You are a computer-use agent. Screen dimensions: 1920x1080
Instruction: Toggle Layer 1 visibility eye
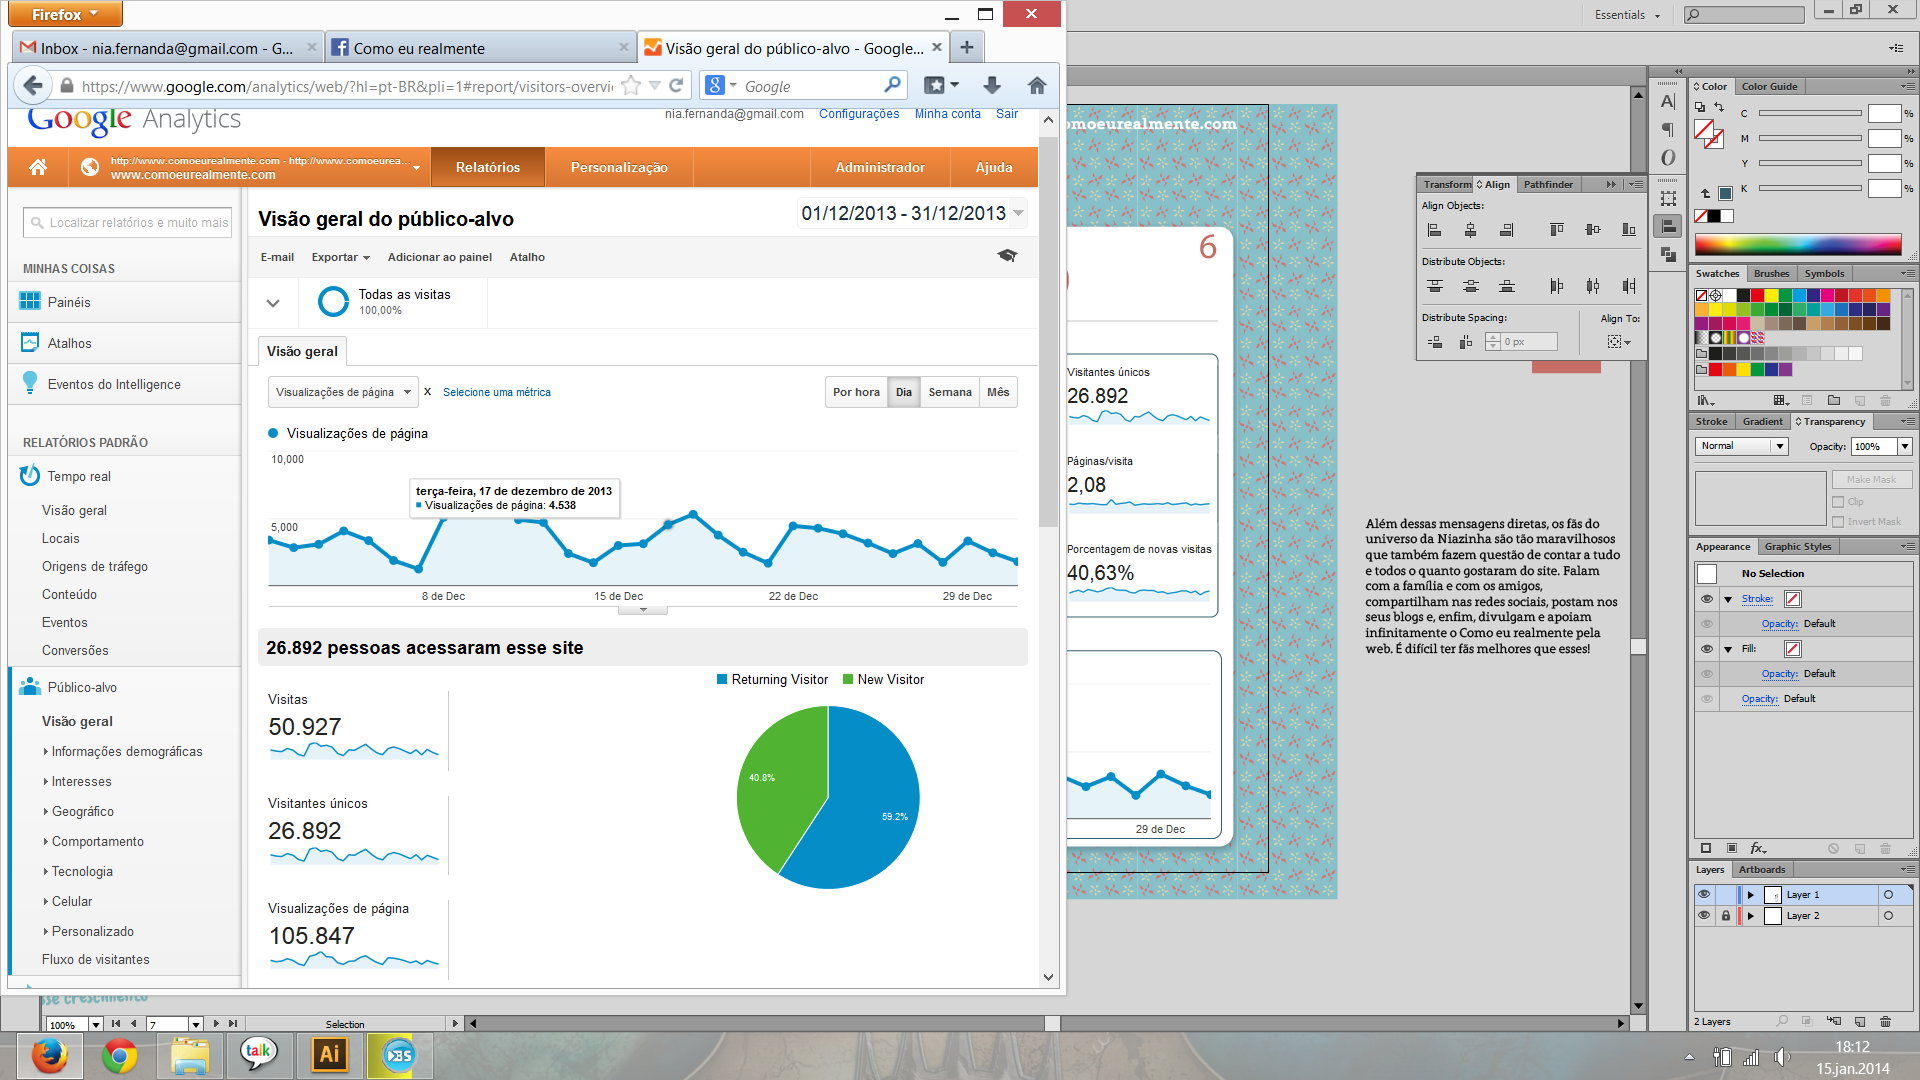(1704, 894)
